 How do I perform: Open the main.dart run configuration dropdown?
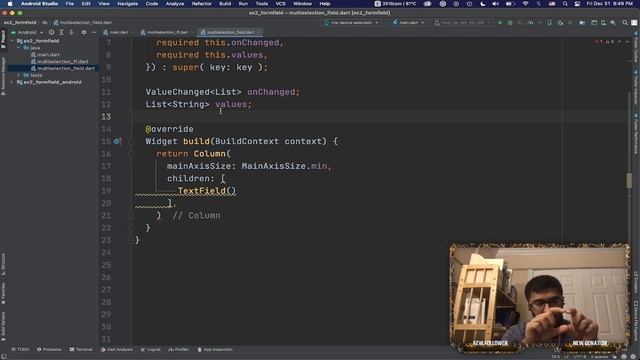pyautogui.click(x=409, y=23)
